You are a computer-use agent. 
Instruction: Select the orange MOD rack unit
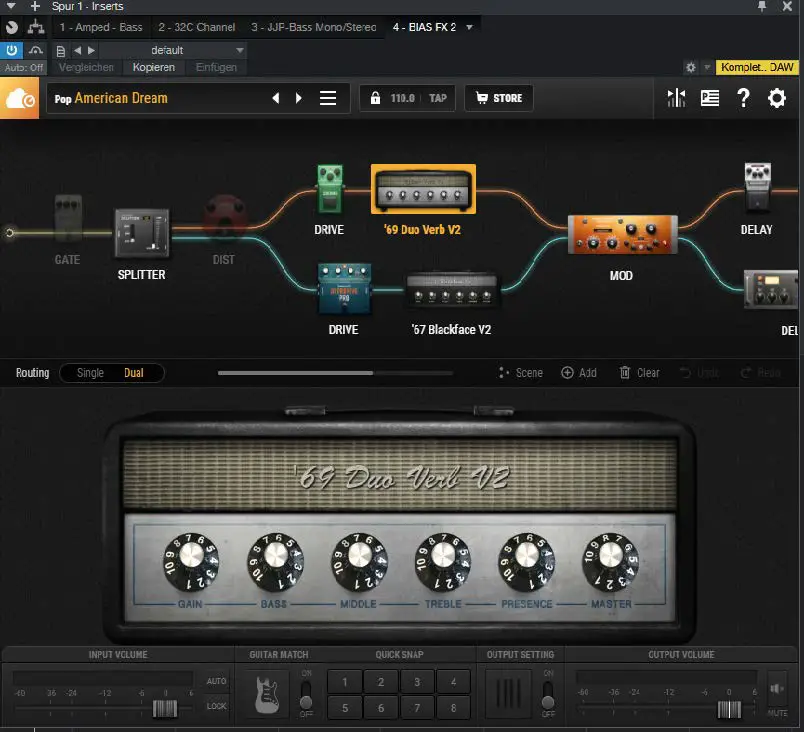click(x=621, y=235)
